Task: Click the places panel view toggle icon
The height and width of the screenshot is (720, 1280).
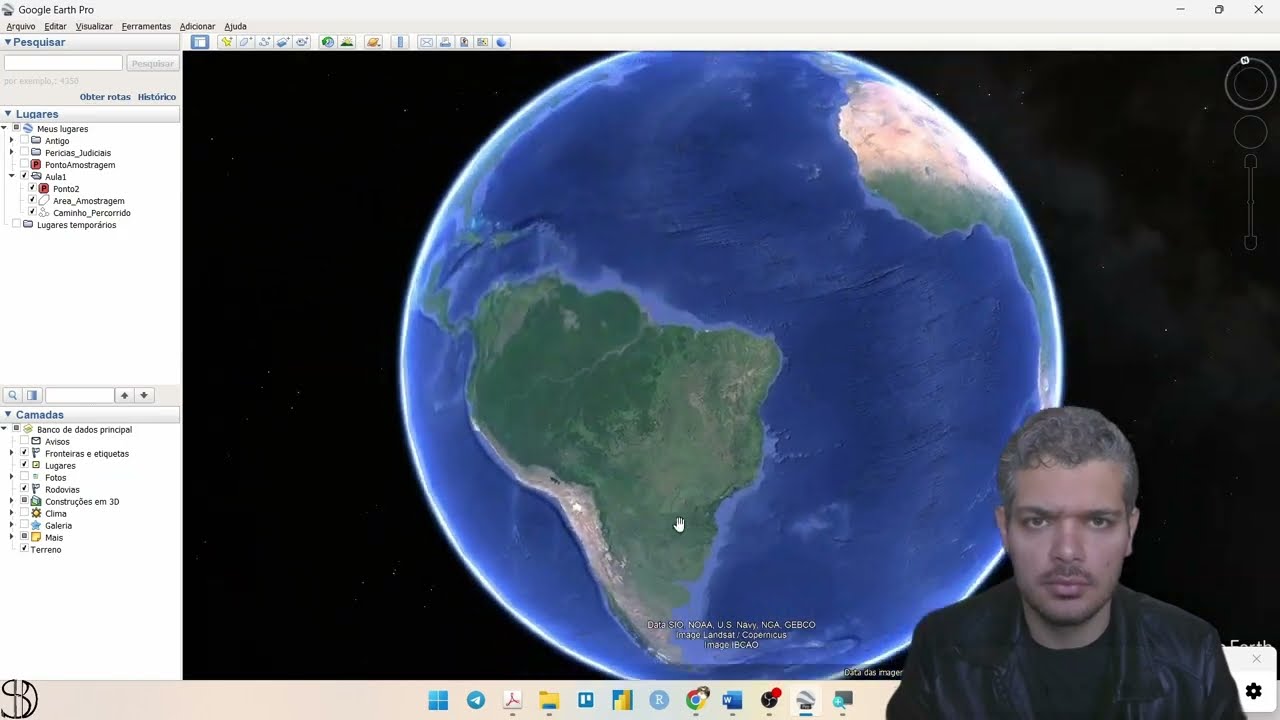Action: point(32,395)
